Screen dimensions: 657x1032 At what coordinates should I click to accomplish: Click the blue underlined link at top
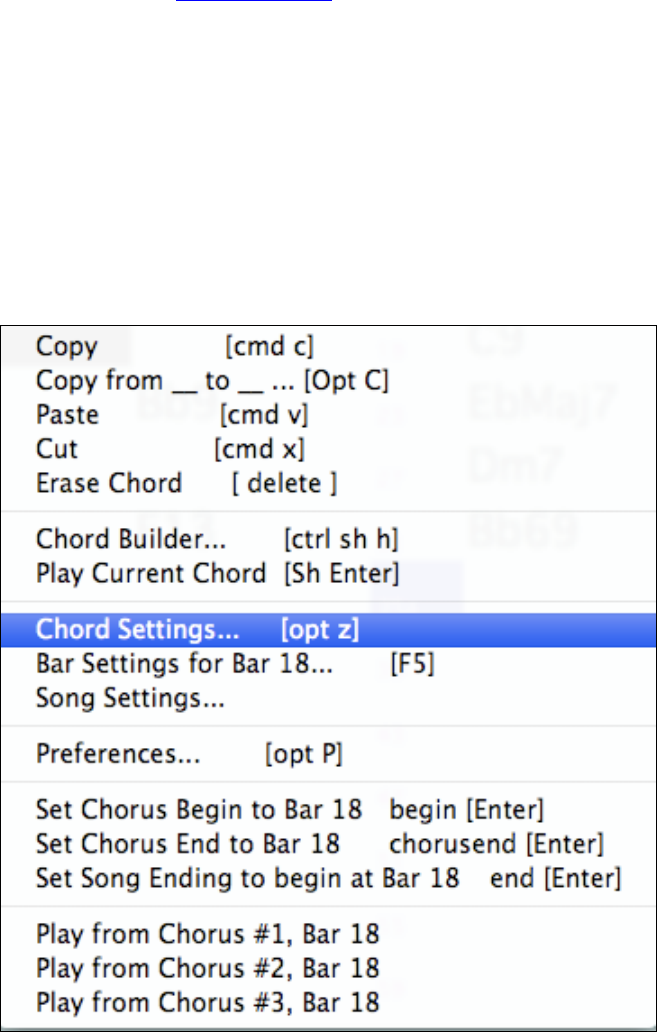(x=253, y=2)
